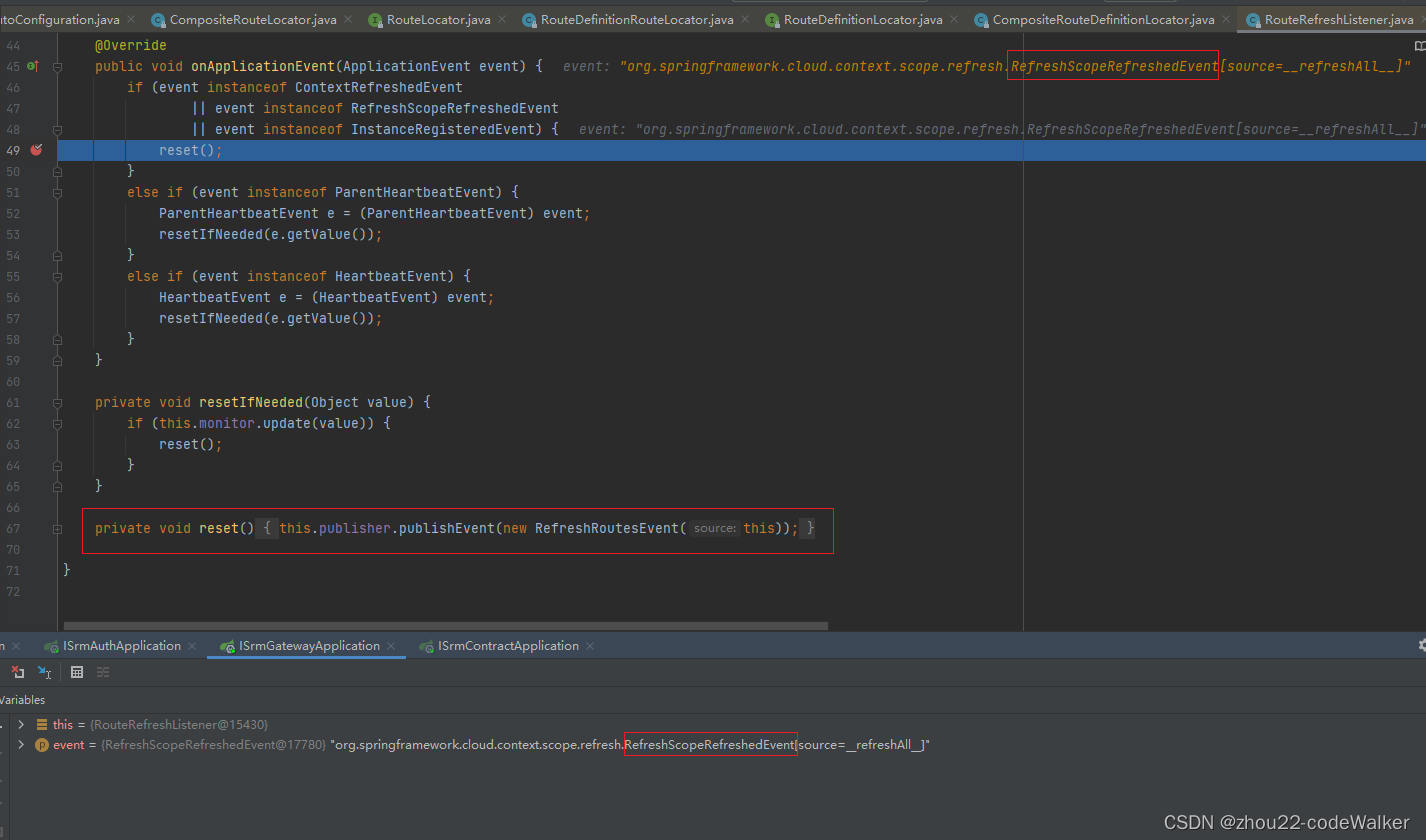Click the editor horizontal scrollbar
The image size is (1426, 840).
(445, 626)
